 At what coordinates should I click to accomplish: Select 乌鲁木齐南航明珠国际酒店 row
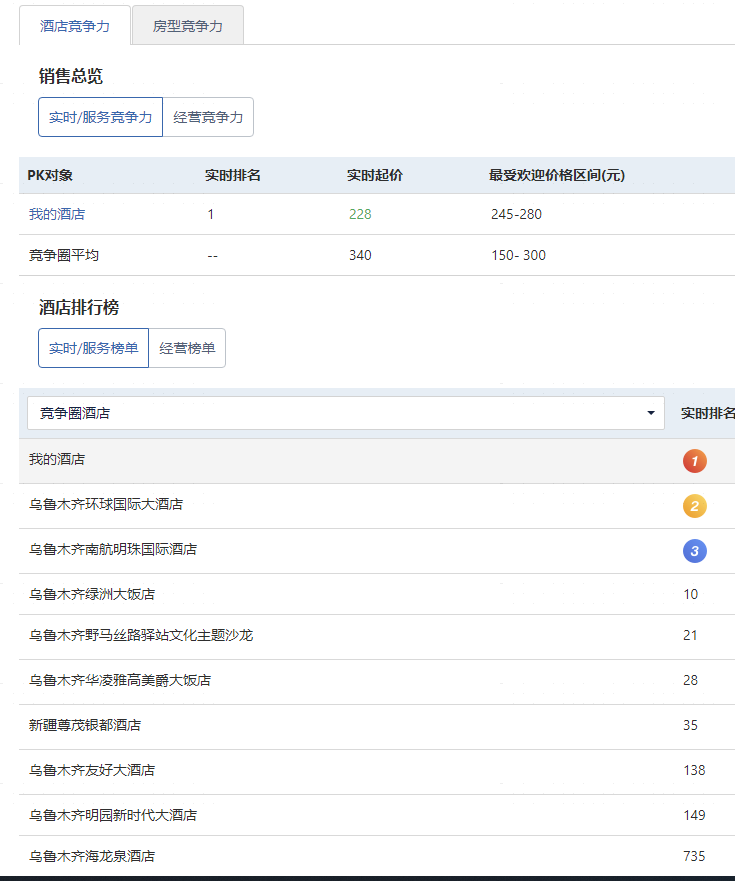(377, 551)
